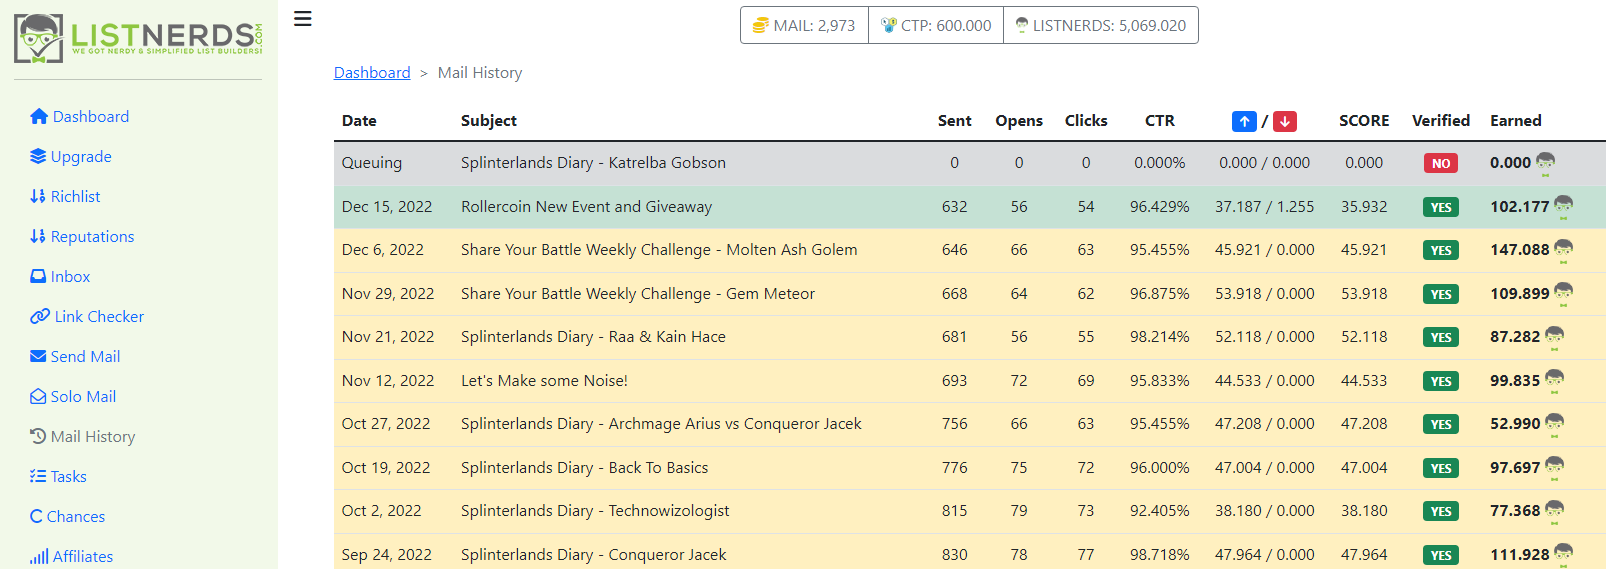Click the Upgrade layers icon
1606x569 pixels.
38,156
